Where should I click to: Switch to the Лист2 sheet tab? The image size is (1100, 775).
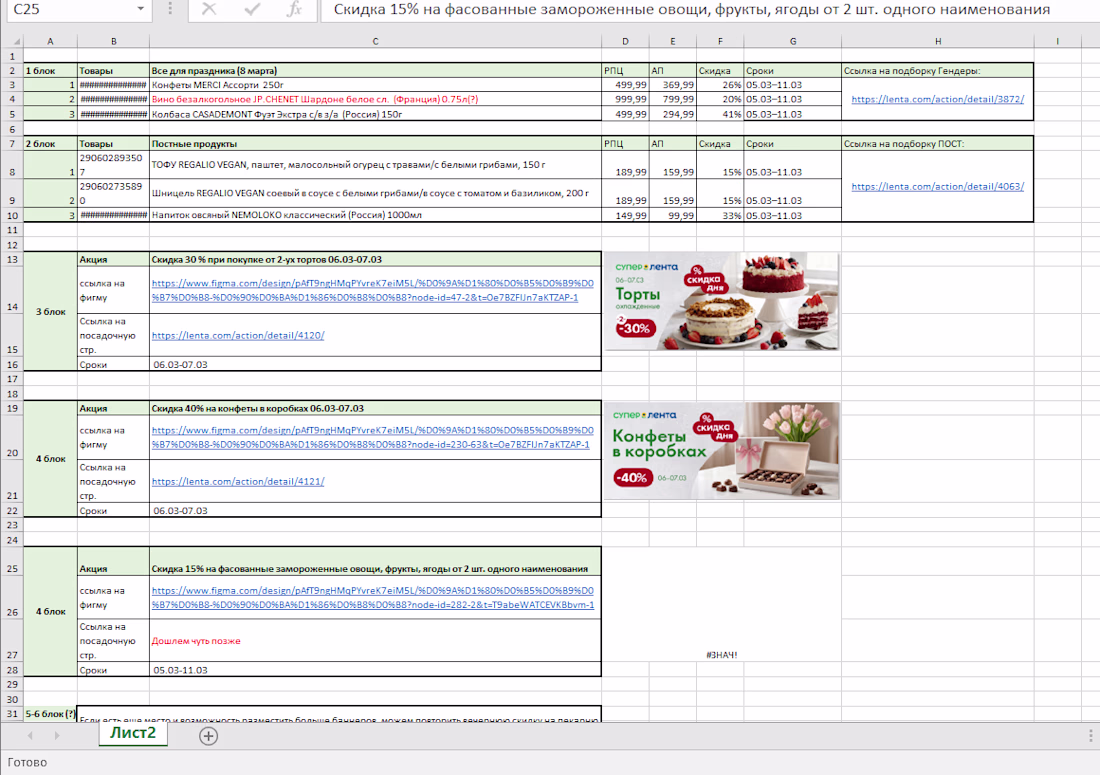[x=133, y=733]
